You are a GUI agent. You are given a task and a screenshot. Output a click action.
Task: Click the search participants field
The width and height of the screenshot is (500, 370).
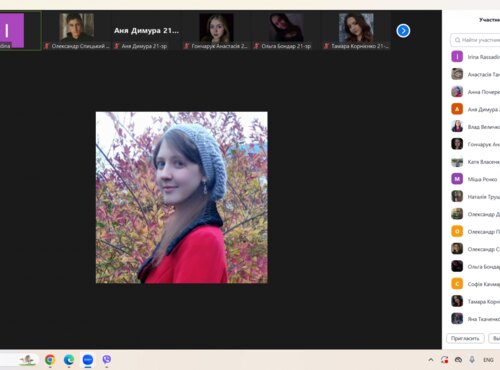click(x=476, y=40)
